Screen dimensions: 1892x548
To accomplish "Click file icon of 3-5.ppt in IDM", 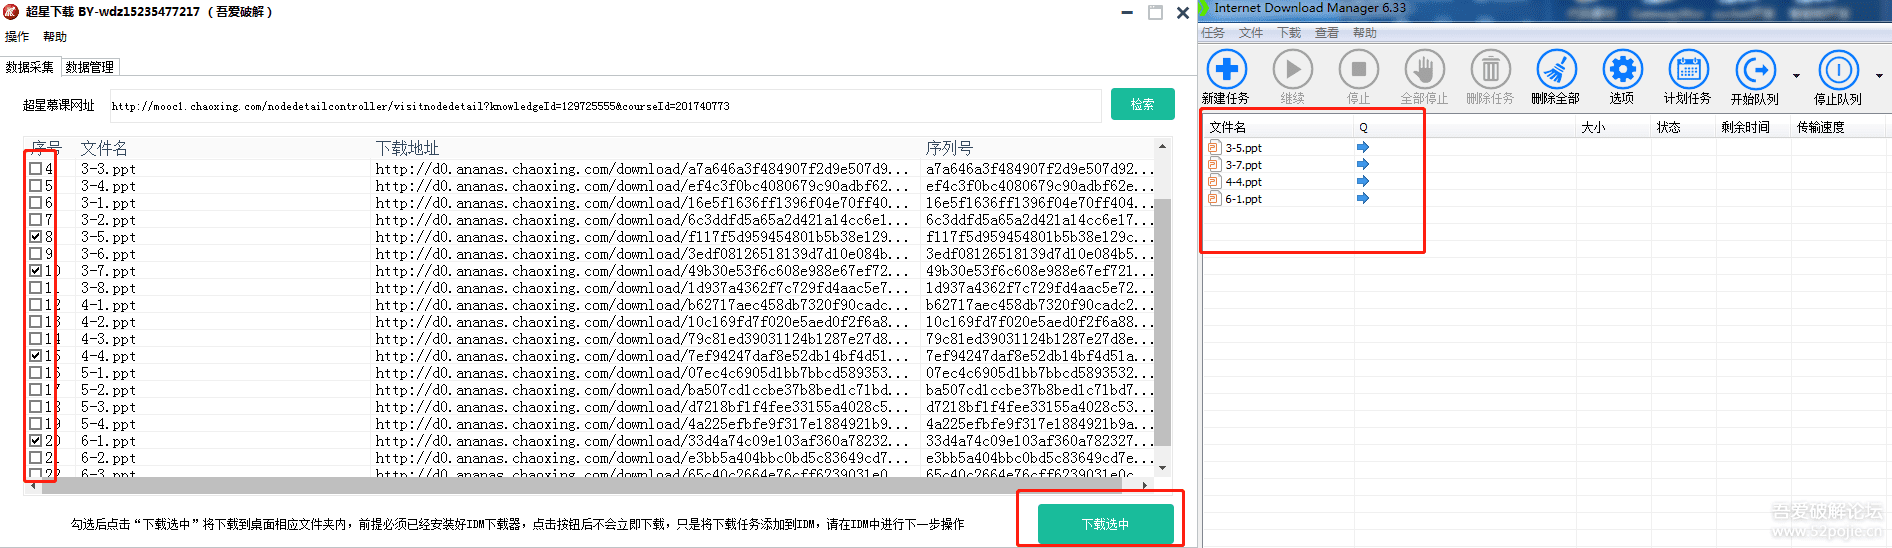I will (1214, 147).
